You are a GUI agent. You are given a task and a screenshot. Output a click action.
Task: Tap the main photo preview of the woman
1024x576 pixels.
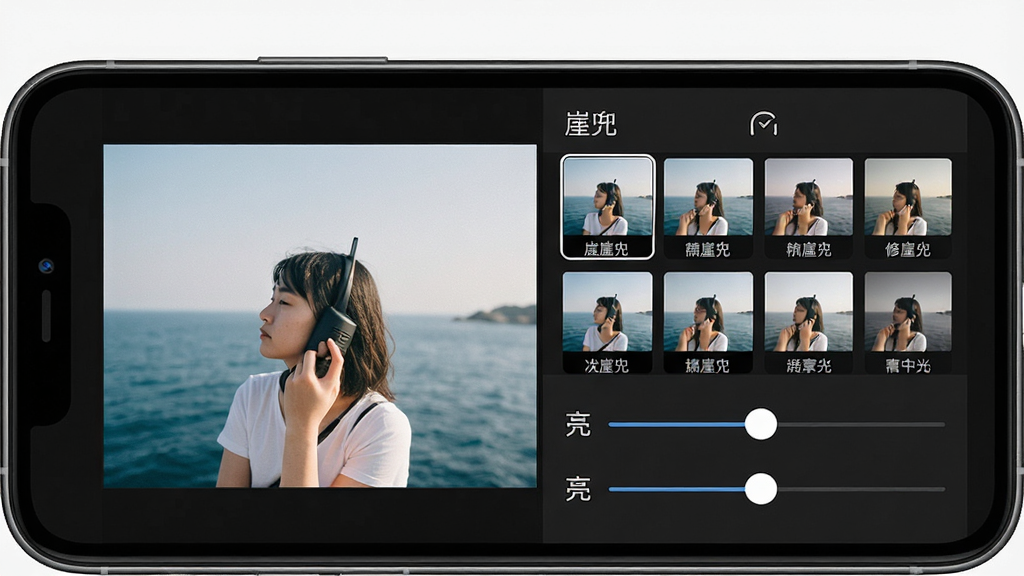tap(320, 316)
